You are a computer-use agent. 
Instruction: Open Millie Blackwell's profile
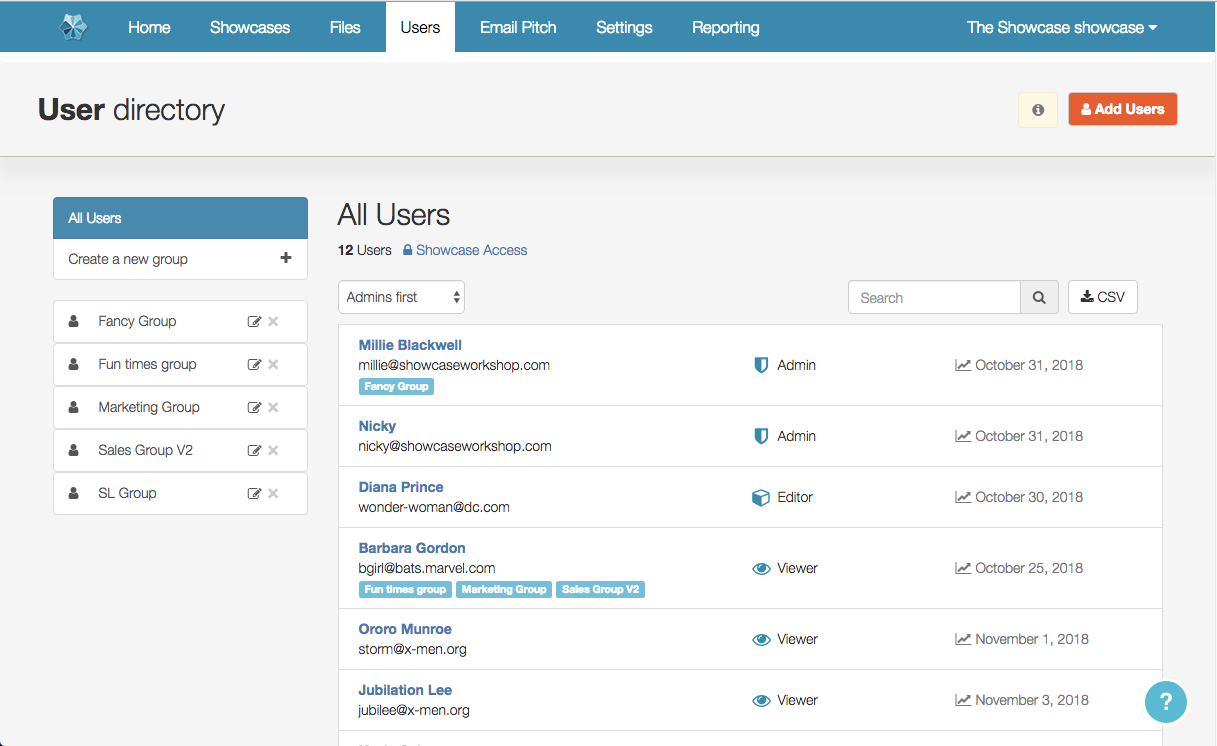[x=410, y=345]
